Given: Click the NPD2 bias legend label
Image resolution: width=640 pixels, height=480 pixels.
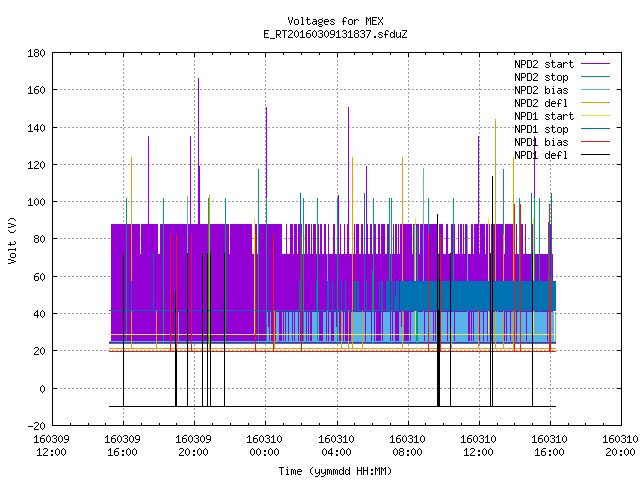Looking at the screenshot, I should pyautogui.click(x=541, y=90).
